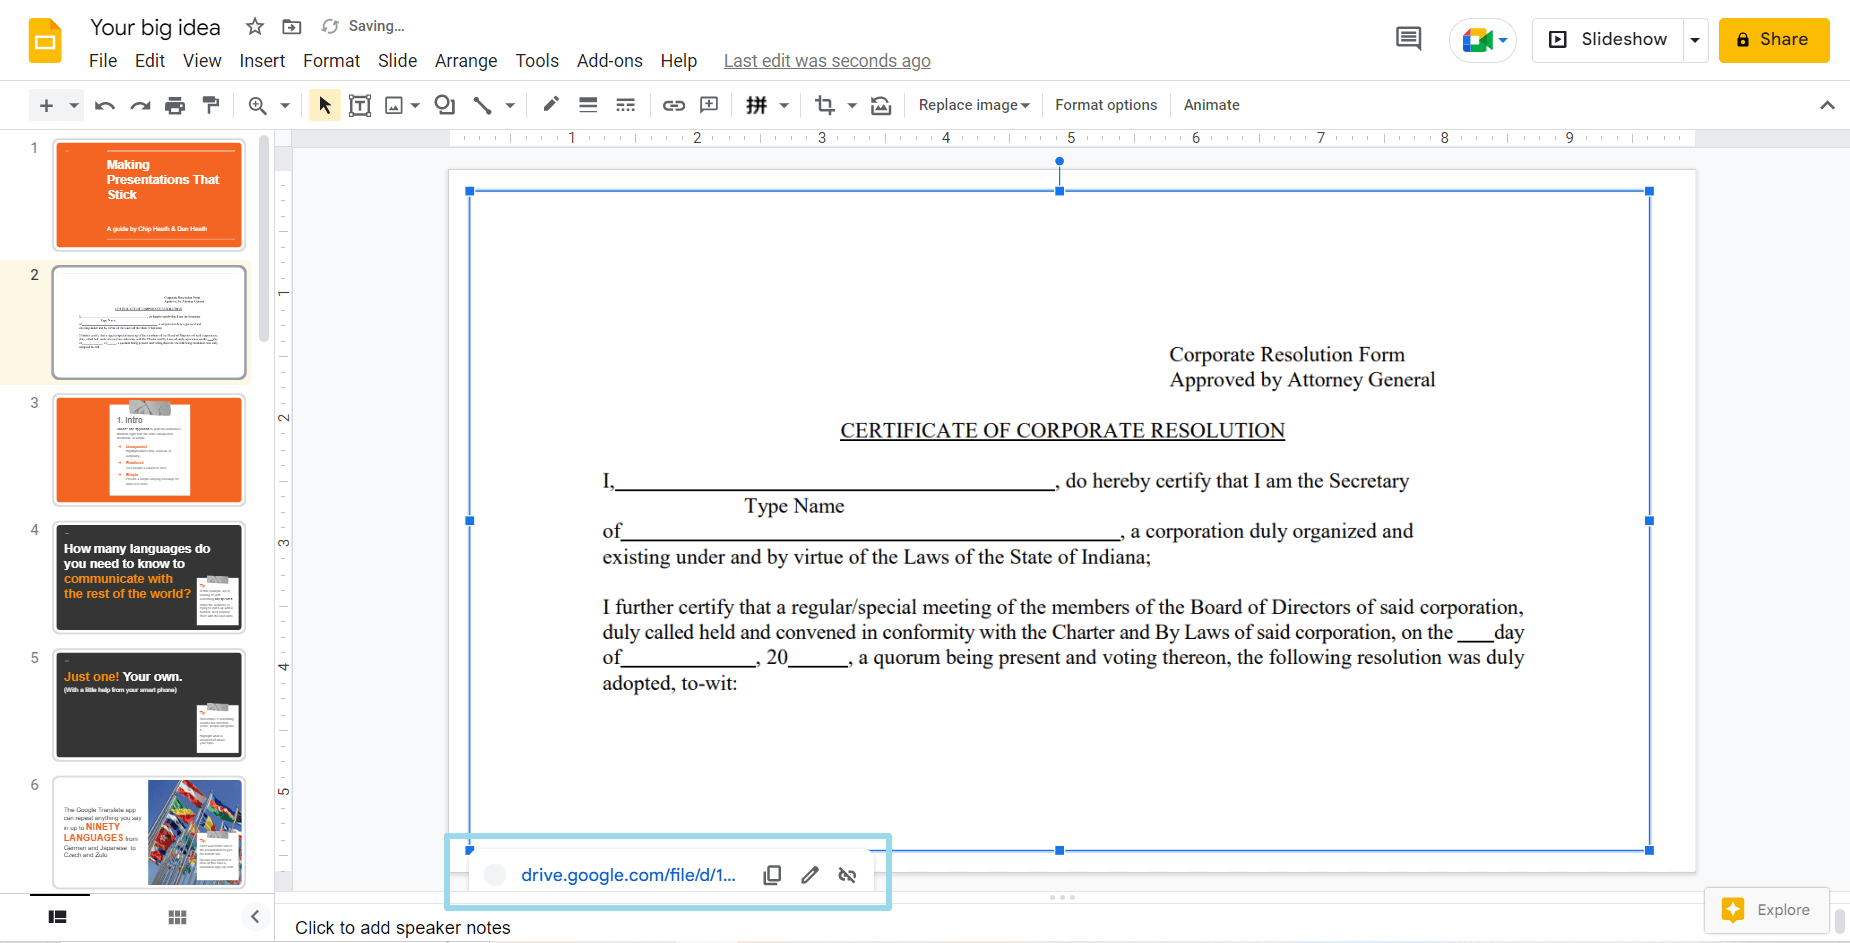The image size is (1850, 943).
Task: Insert an image using the image icon
Action: 396,105
